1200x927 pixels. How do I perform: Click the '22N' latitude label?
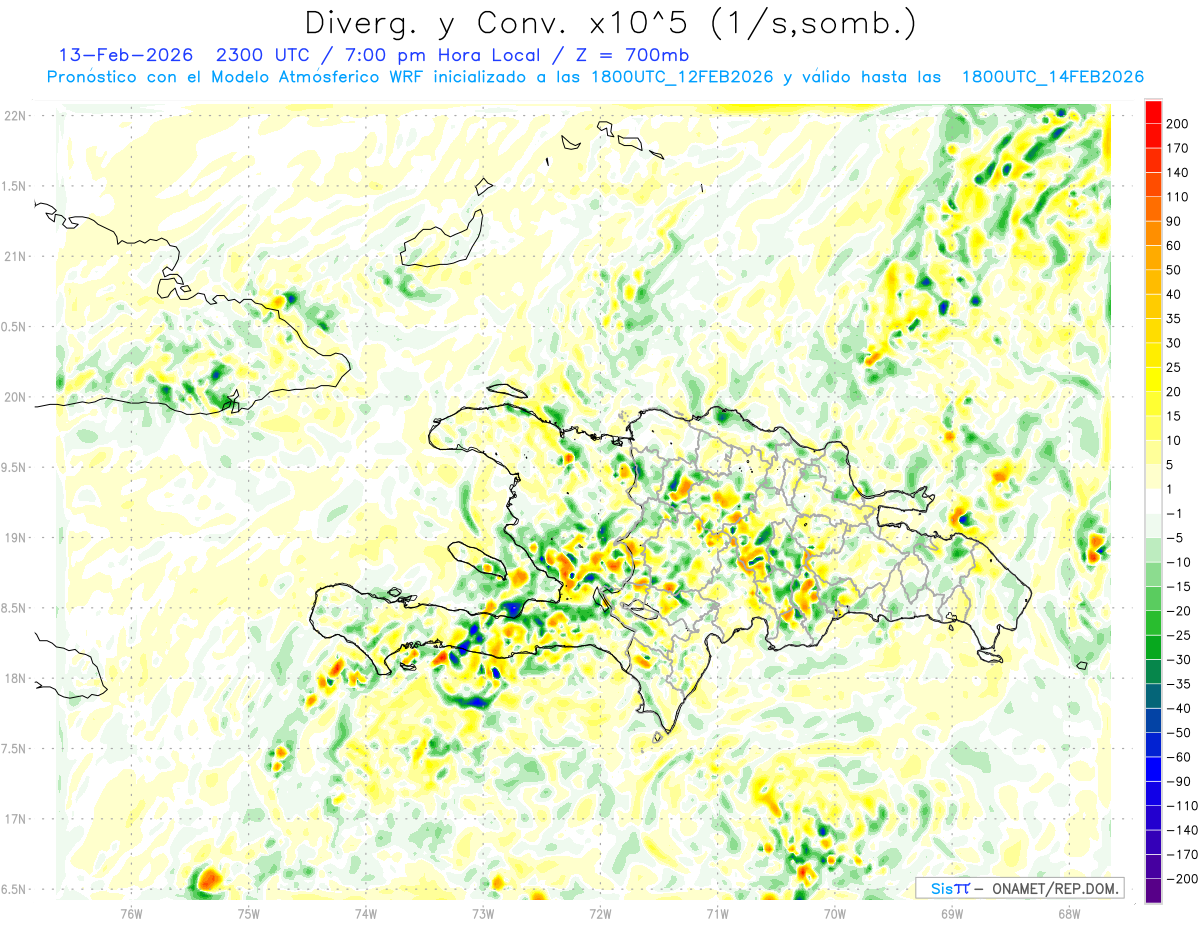(x=15, y=116)
